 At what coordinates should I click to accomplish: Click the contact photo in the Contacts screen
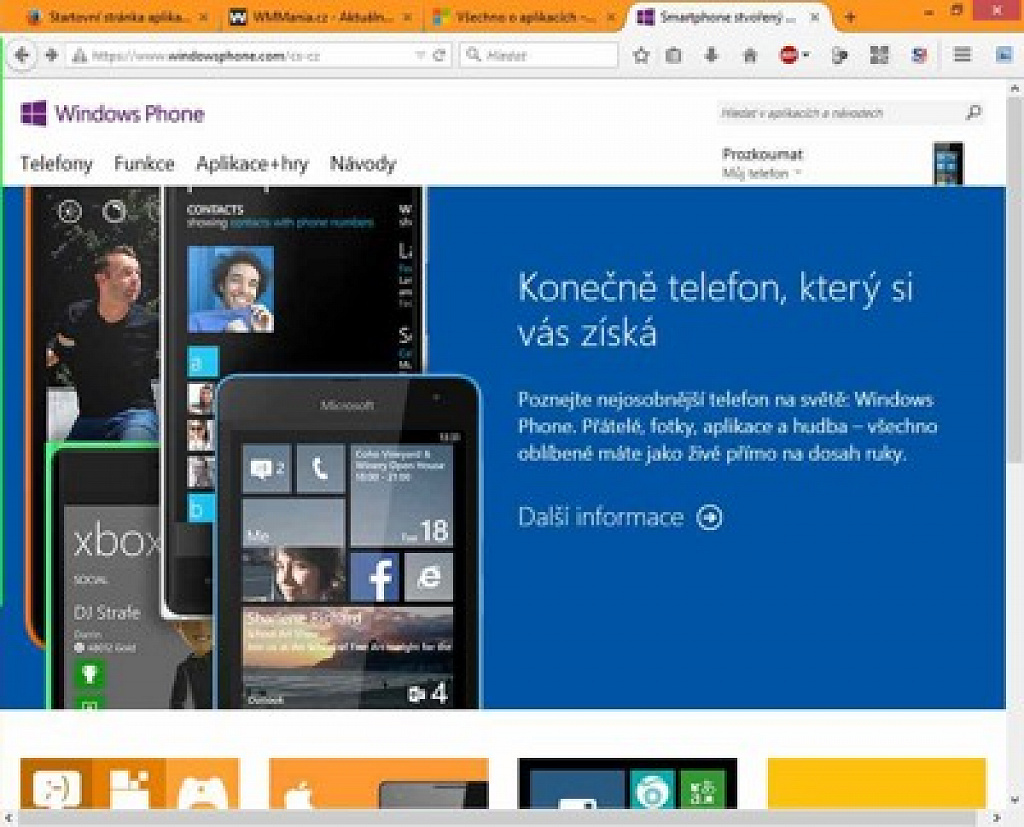[x=231, y=289]
